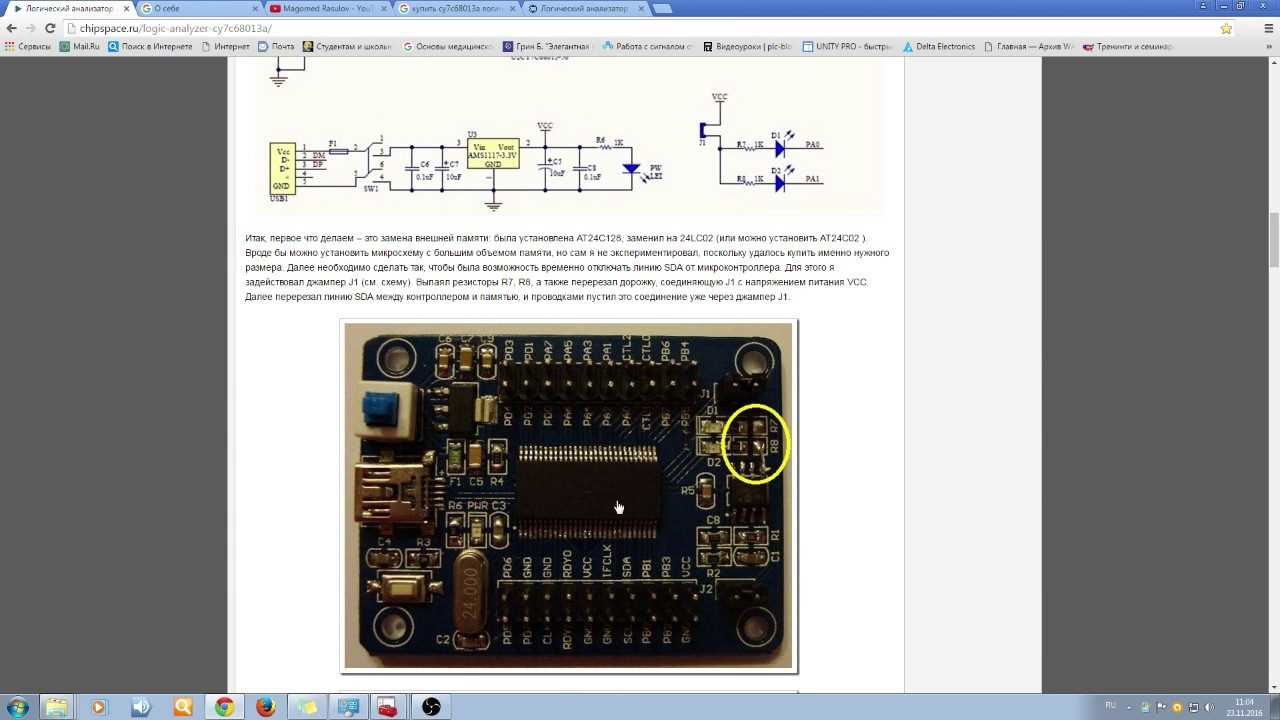Bookmark this page with the star icon
1280x720 pixels.
coord(1226,28)
